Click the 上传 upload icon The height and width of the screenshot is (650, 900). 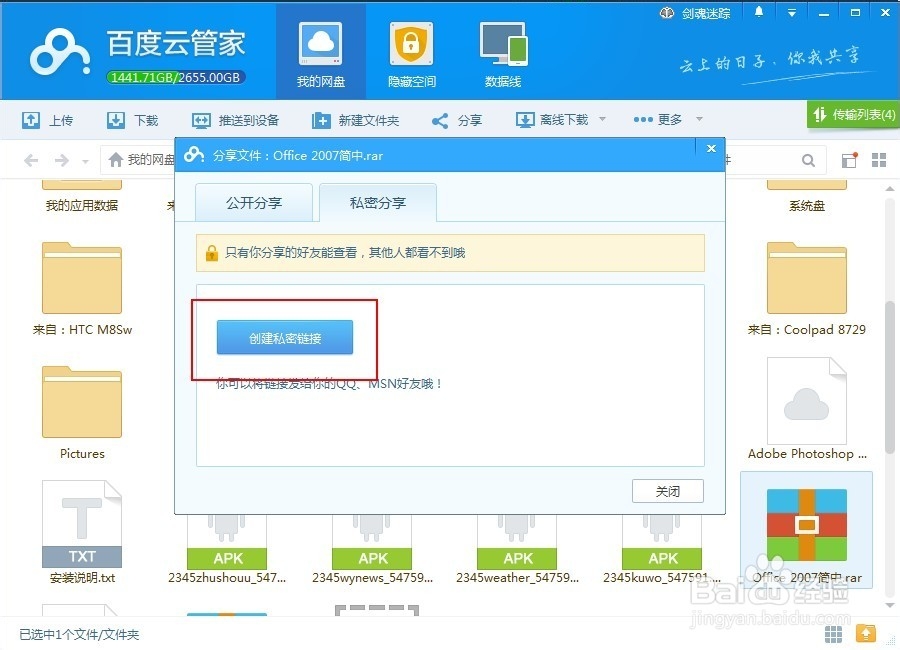tap(31, 120)
